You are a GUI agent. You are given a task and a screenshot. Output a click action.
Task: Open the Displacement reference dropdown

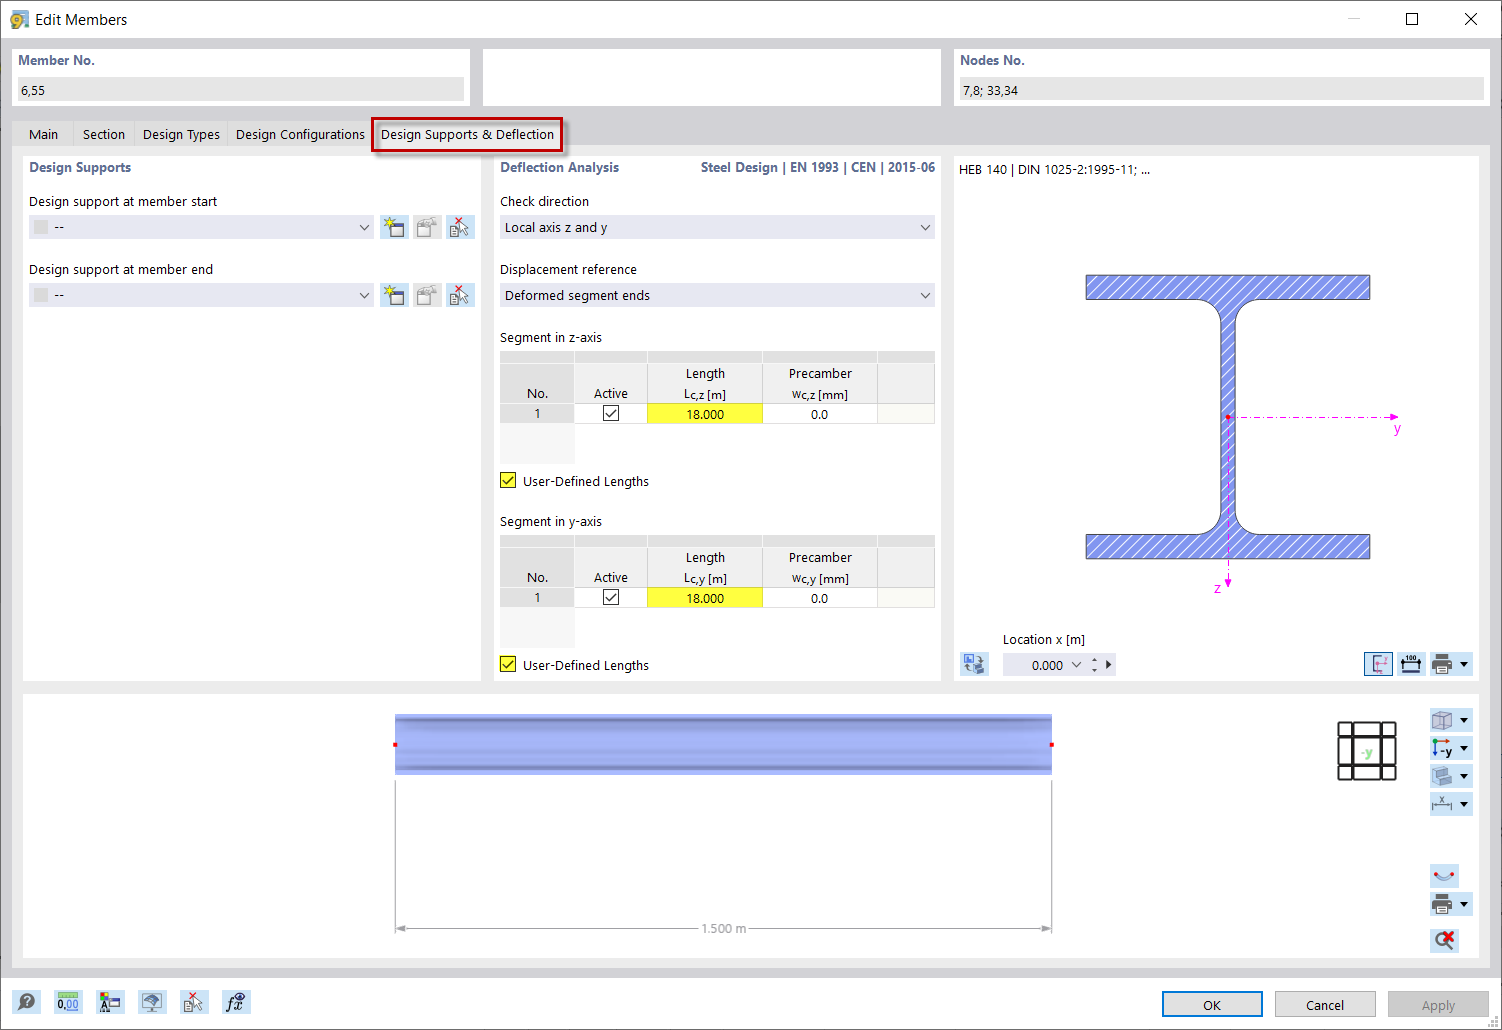point(716,295)
